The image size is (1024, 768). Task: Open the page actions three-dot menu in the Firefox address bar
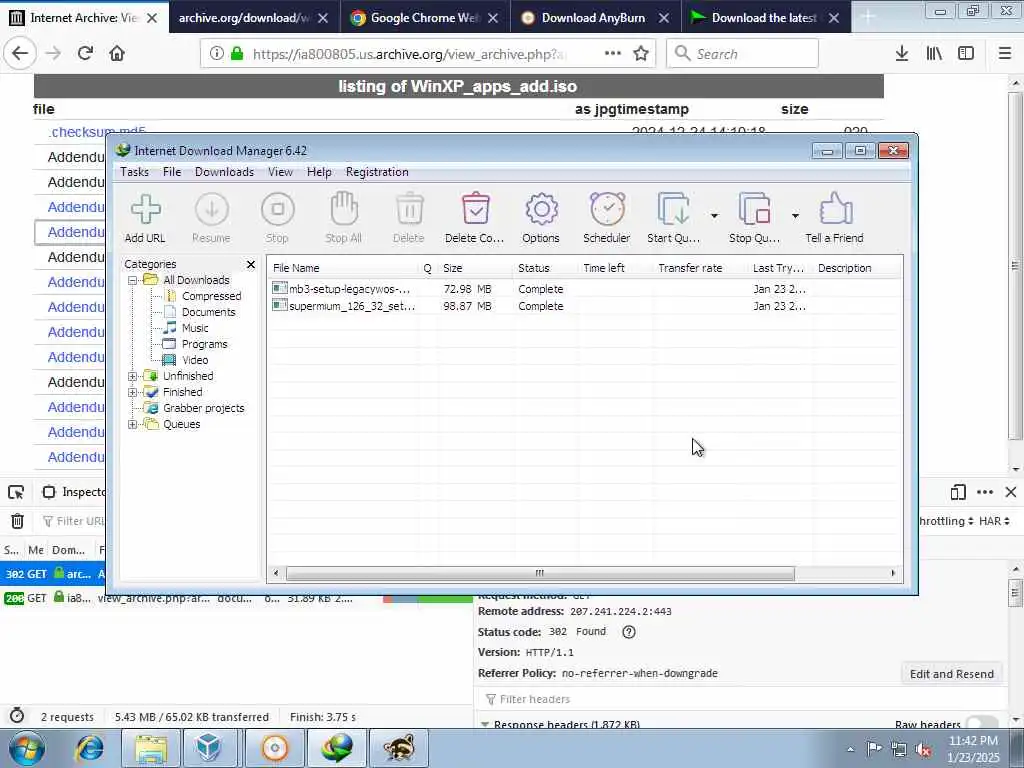coord(613,54)
